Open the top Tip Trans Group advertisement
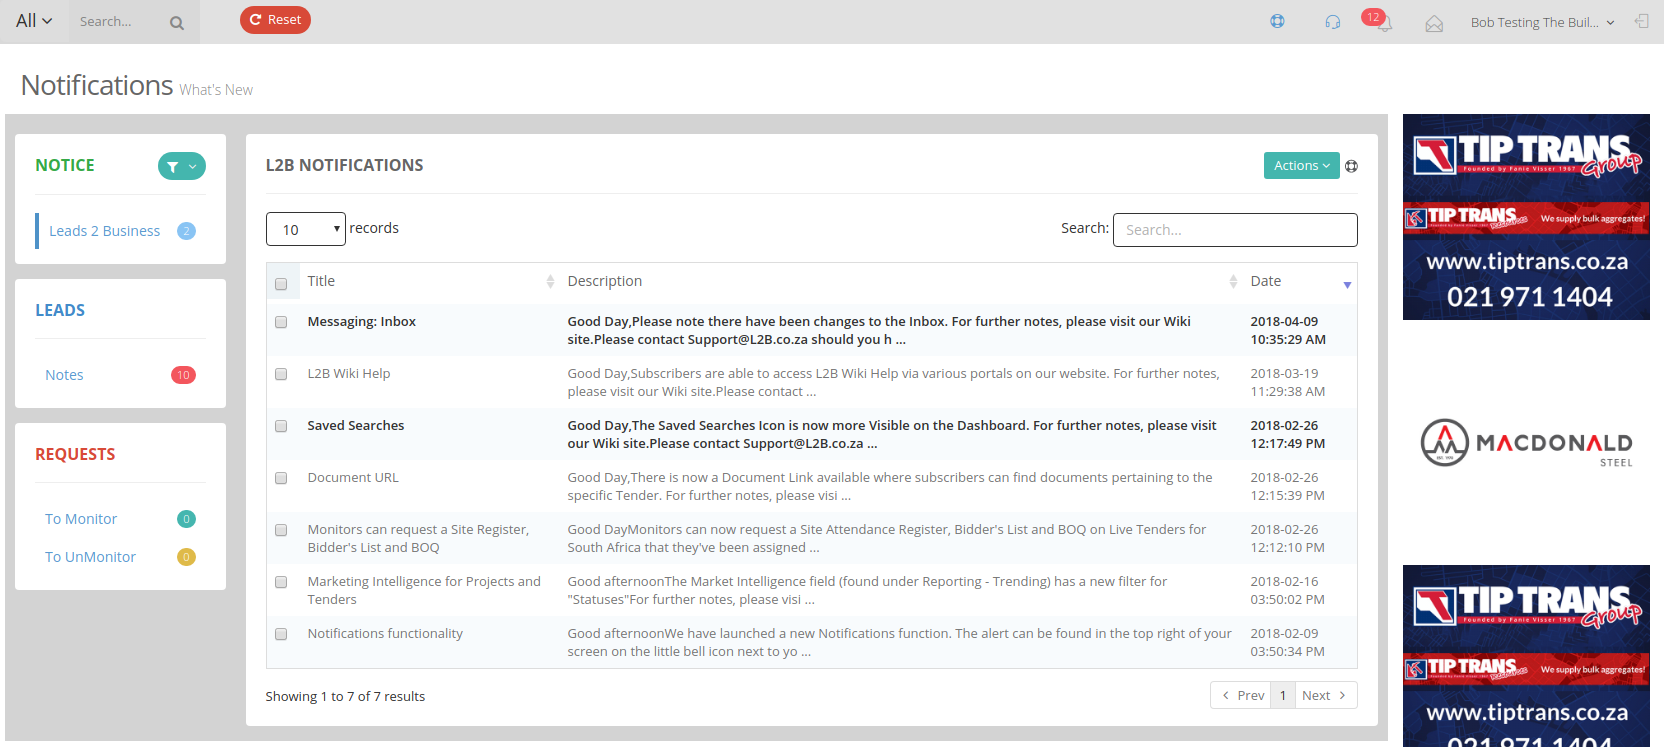The height and width of the screenshot is (747, 1664). click(1526, 217)
